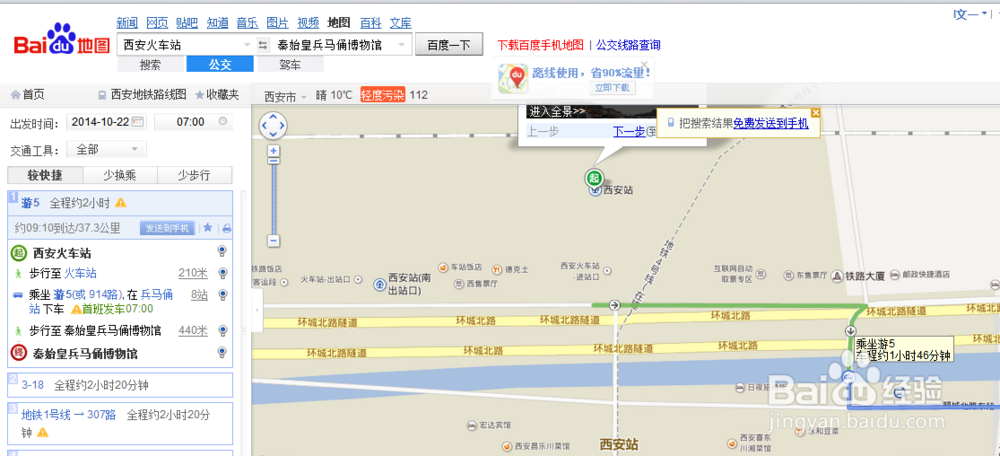
Task: Click 百度一下 search button
Action: pos(448,45)
